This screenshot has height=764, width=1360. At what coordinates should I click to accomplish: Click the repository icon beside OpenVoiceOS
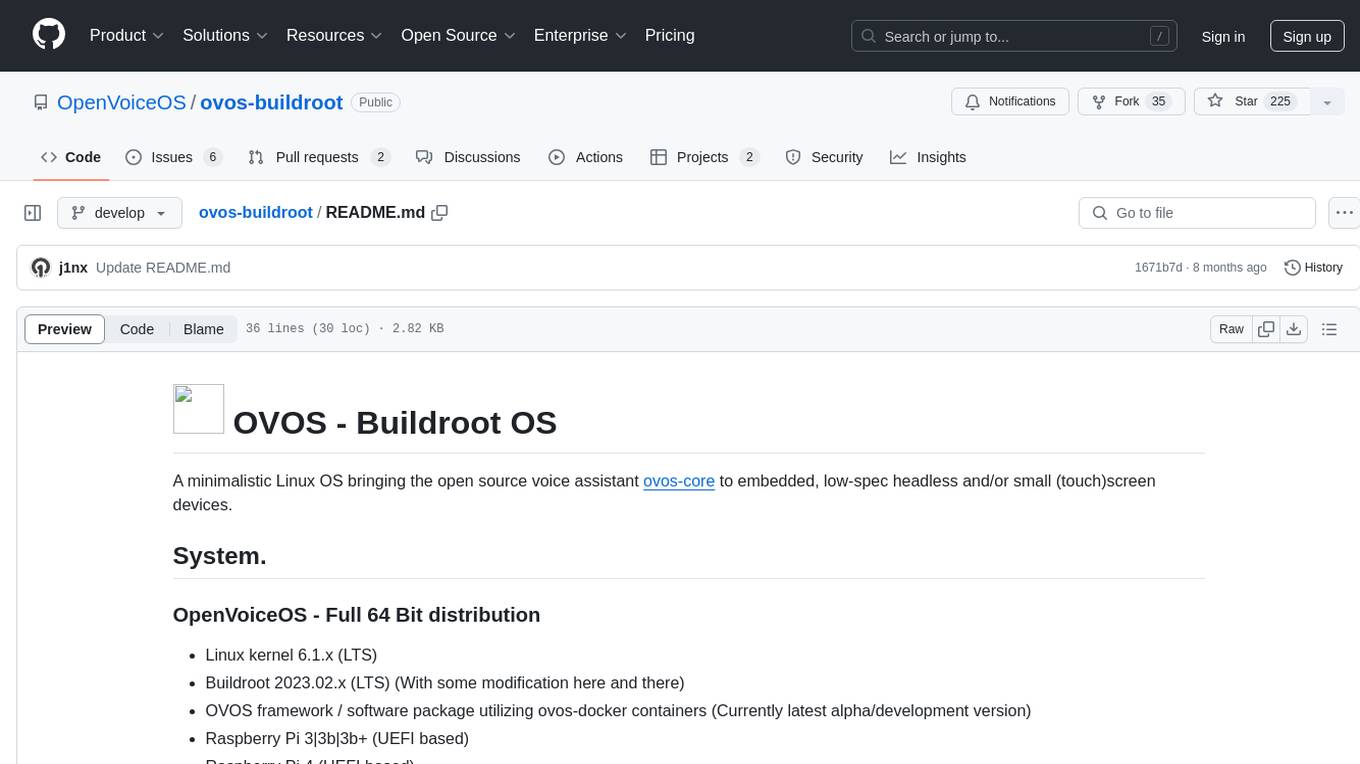tap(41, 102)
